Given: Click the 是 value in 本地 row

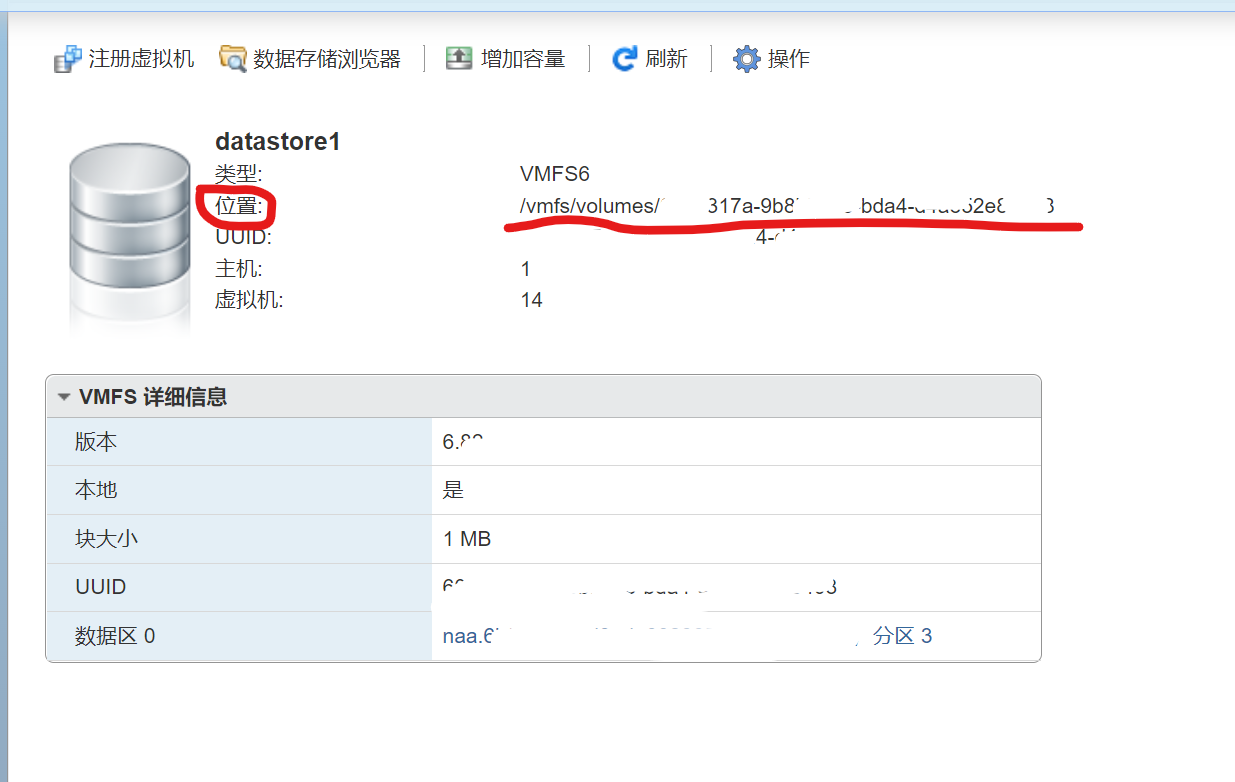Looking at the screenshot, I should tap(453, 490).
